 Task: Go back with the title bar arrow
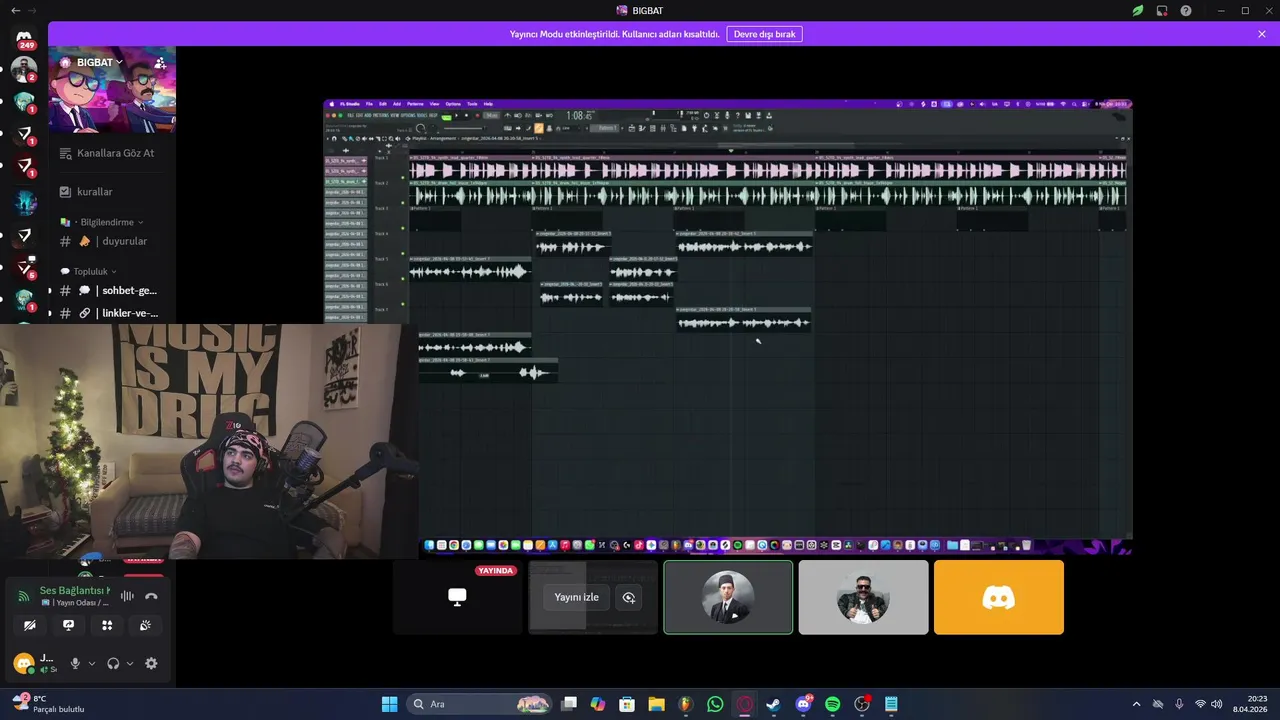tap(14, 10)
